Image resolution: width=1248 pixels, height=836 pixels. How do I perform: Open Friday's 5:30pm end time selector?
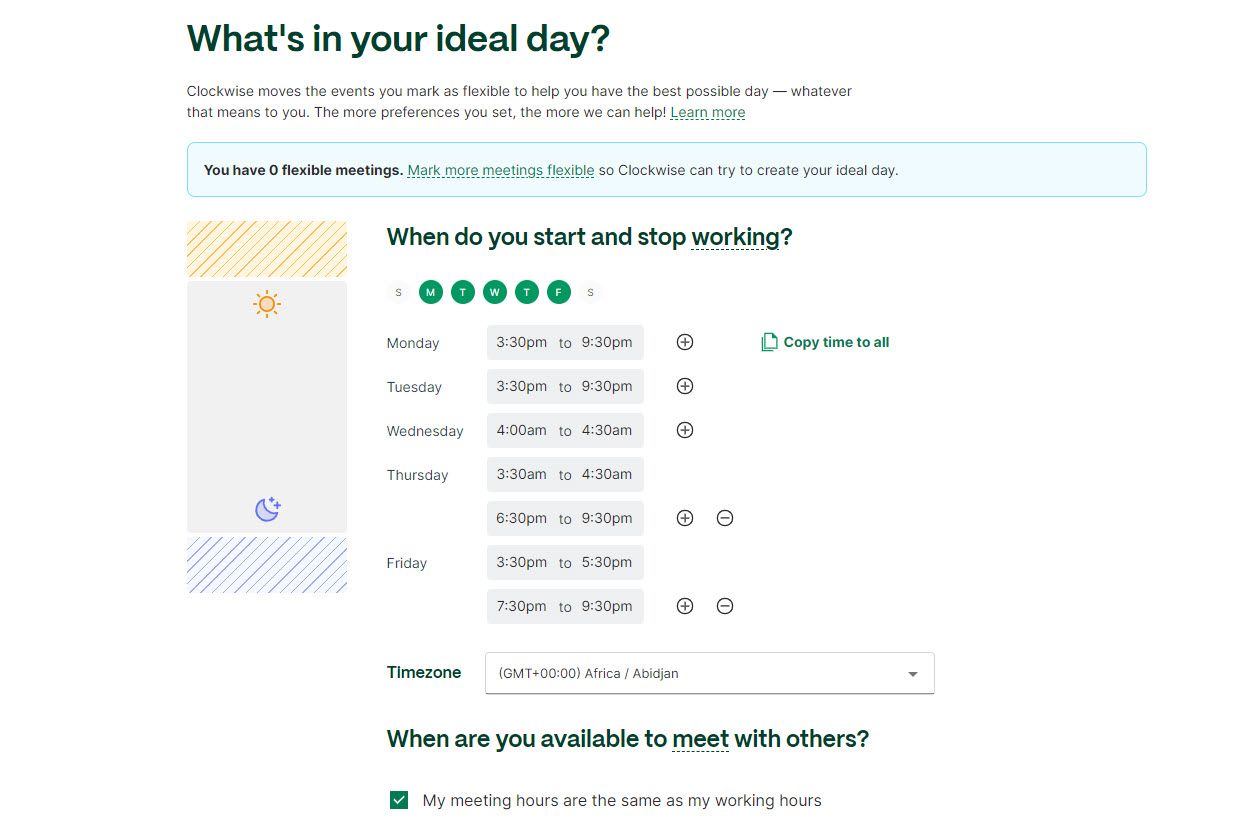608,562
